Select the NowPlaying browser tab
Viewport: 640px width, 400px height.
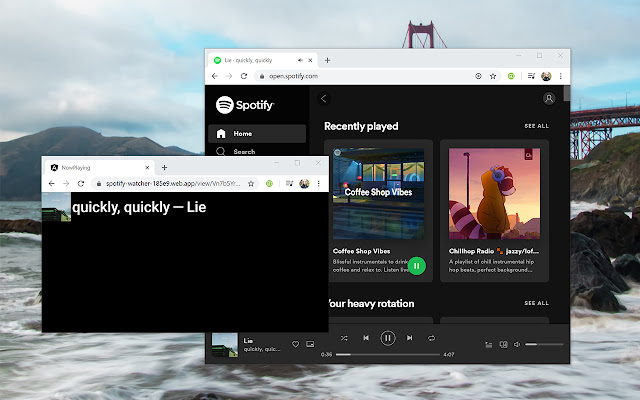(x=100, y=167)
